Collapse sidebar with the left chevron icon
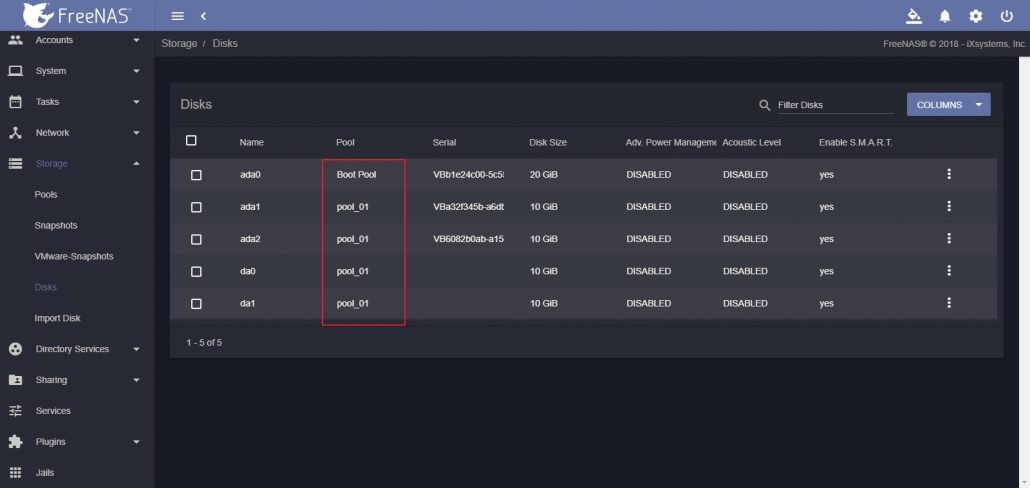The image size is (1030, 488). pyautogui.click(x=203, y=16)
